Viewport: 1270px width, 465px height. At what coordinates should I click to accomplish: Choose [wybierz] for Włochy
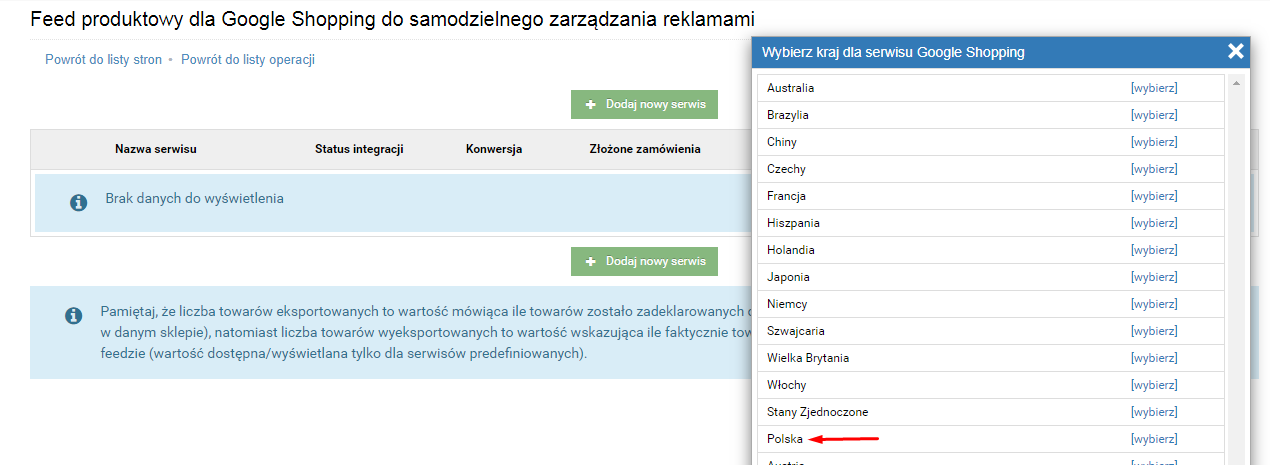click(x=1154, y=385)
